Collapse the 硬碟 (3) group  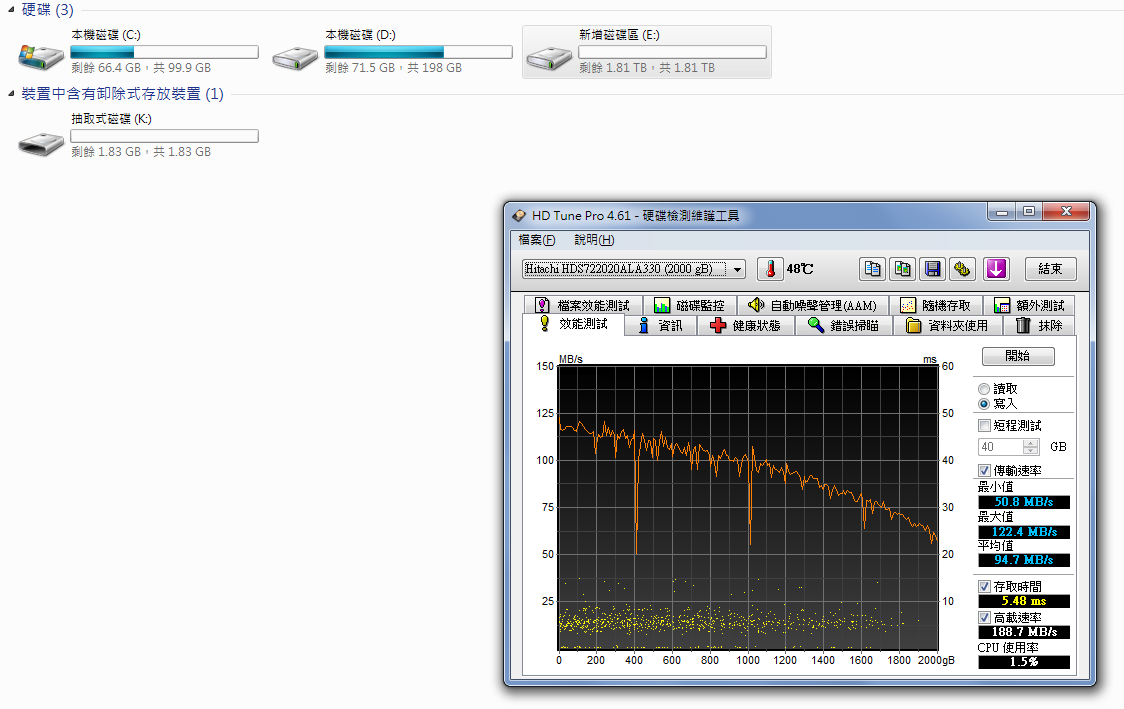(x=11, y=10)
